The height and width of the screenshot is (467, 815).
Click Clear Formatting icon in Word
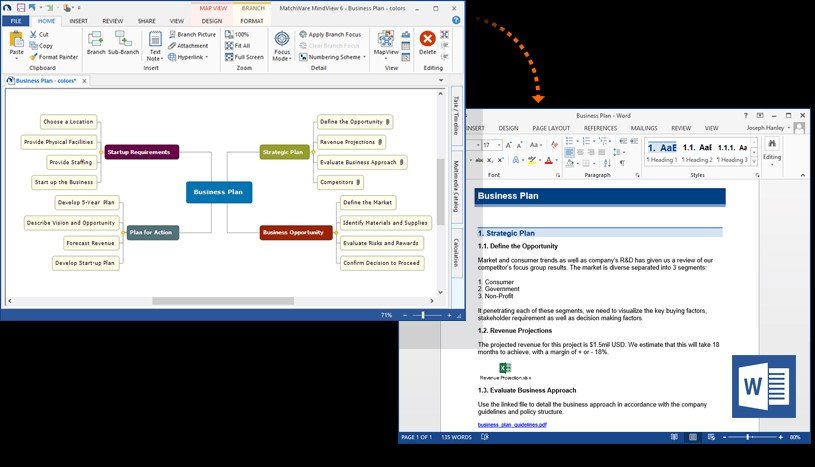click(x=555, y=144)
